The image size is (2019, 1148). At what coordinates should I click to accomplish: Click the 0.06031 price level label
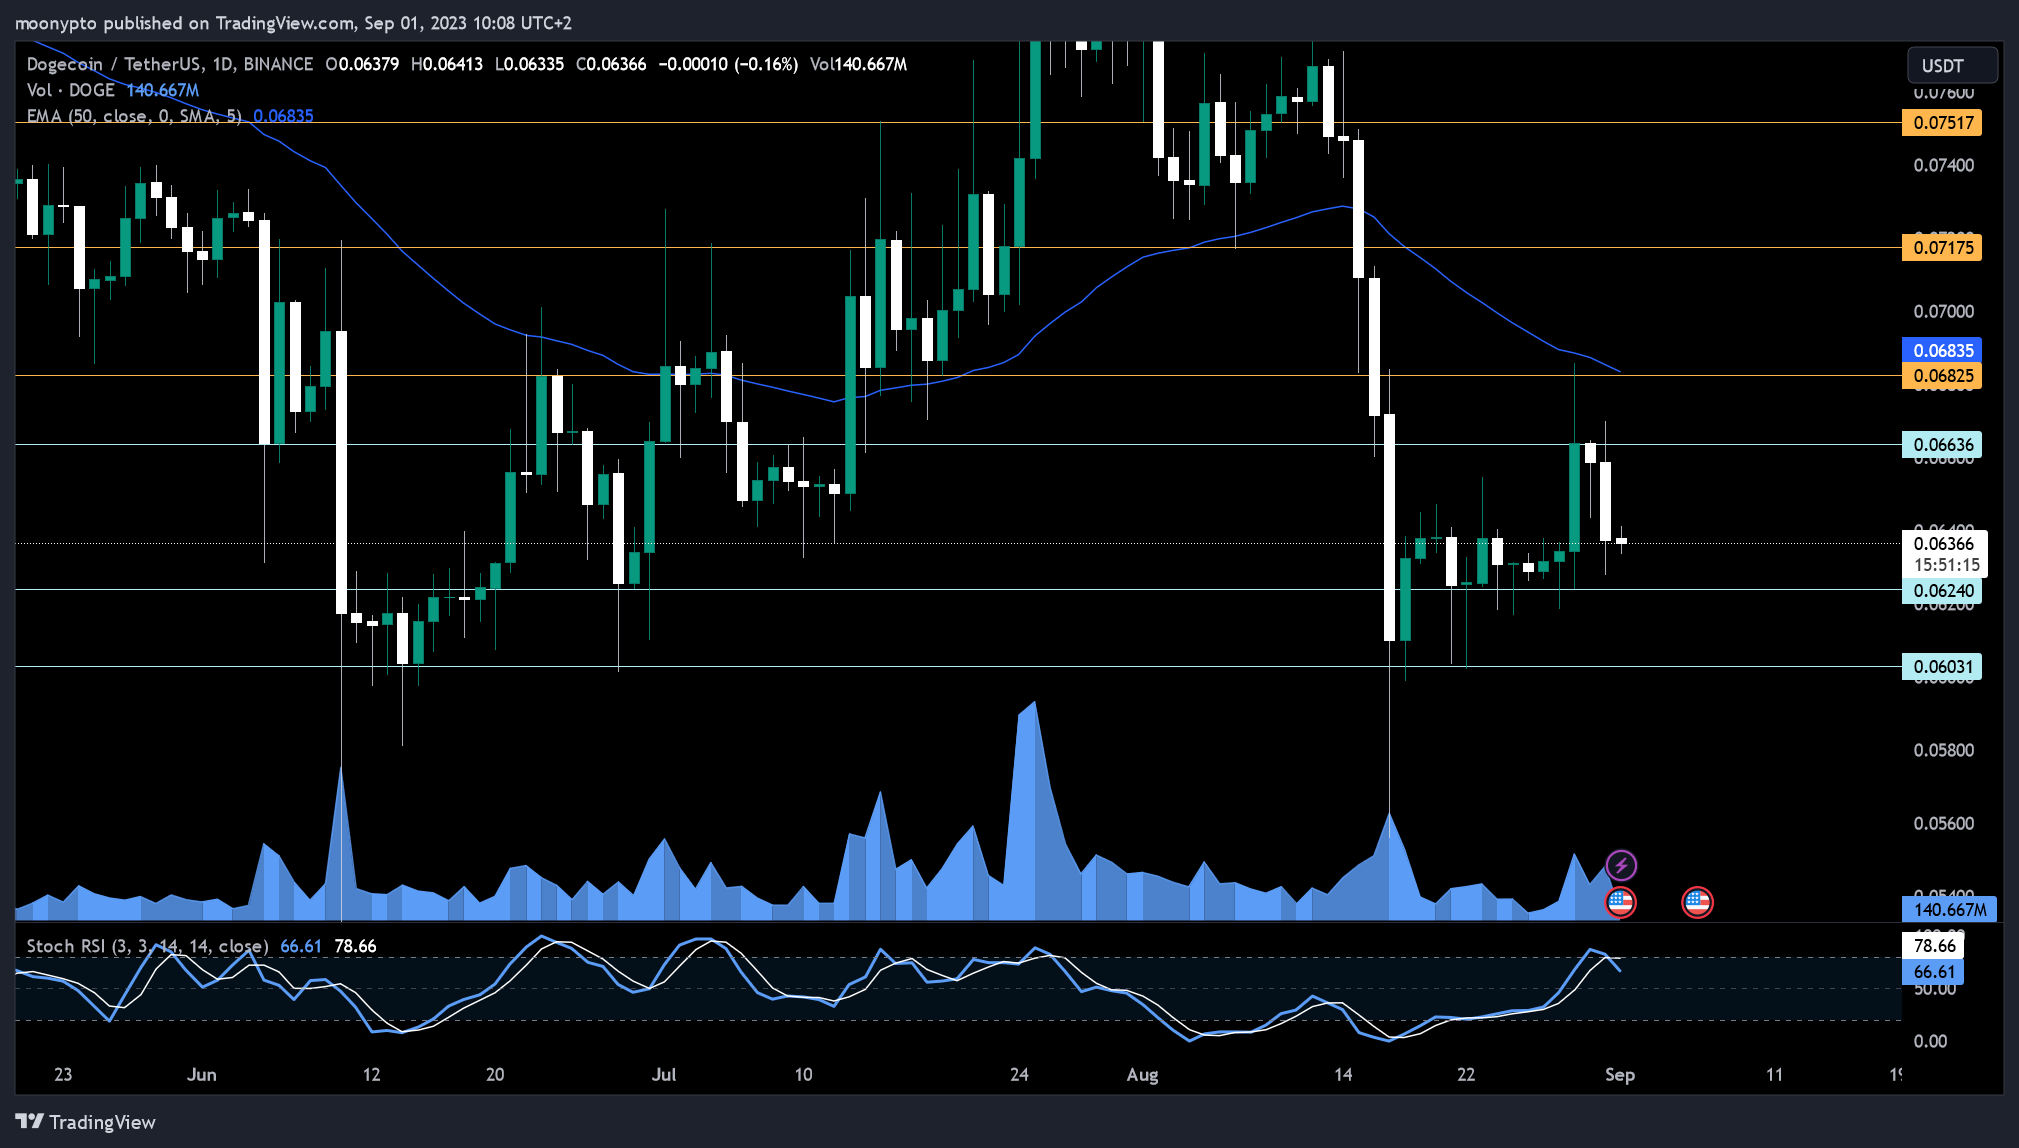[x=1942, y=667]
